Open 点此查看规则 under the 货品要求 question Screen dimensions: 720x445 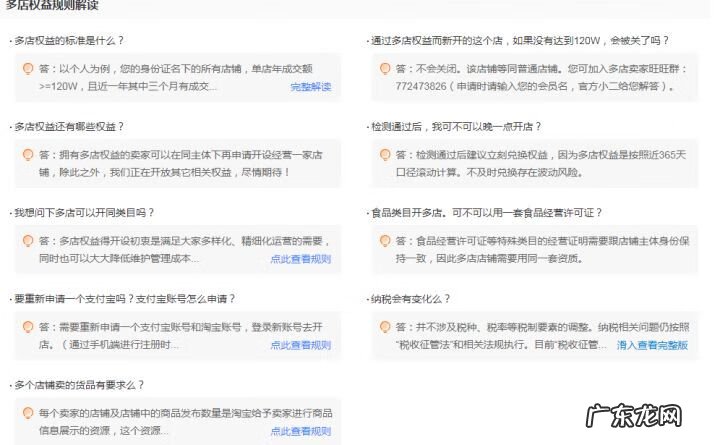(300, 431)
